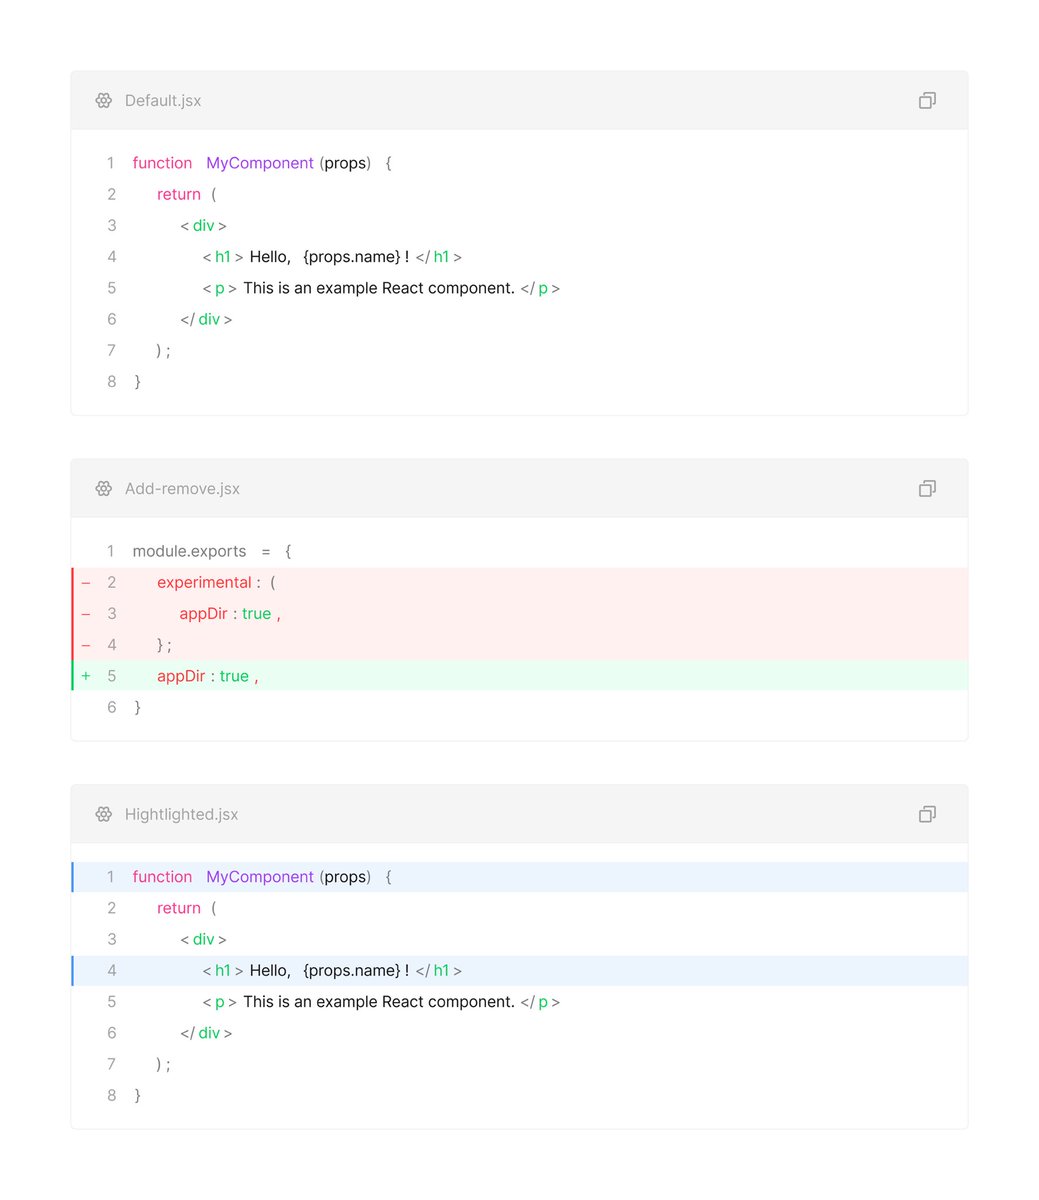Click '{props.name}' on highlighted line 4
This screenshot has height=1200, width=1039.
[x=352, y=971]
